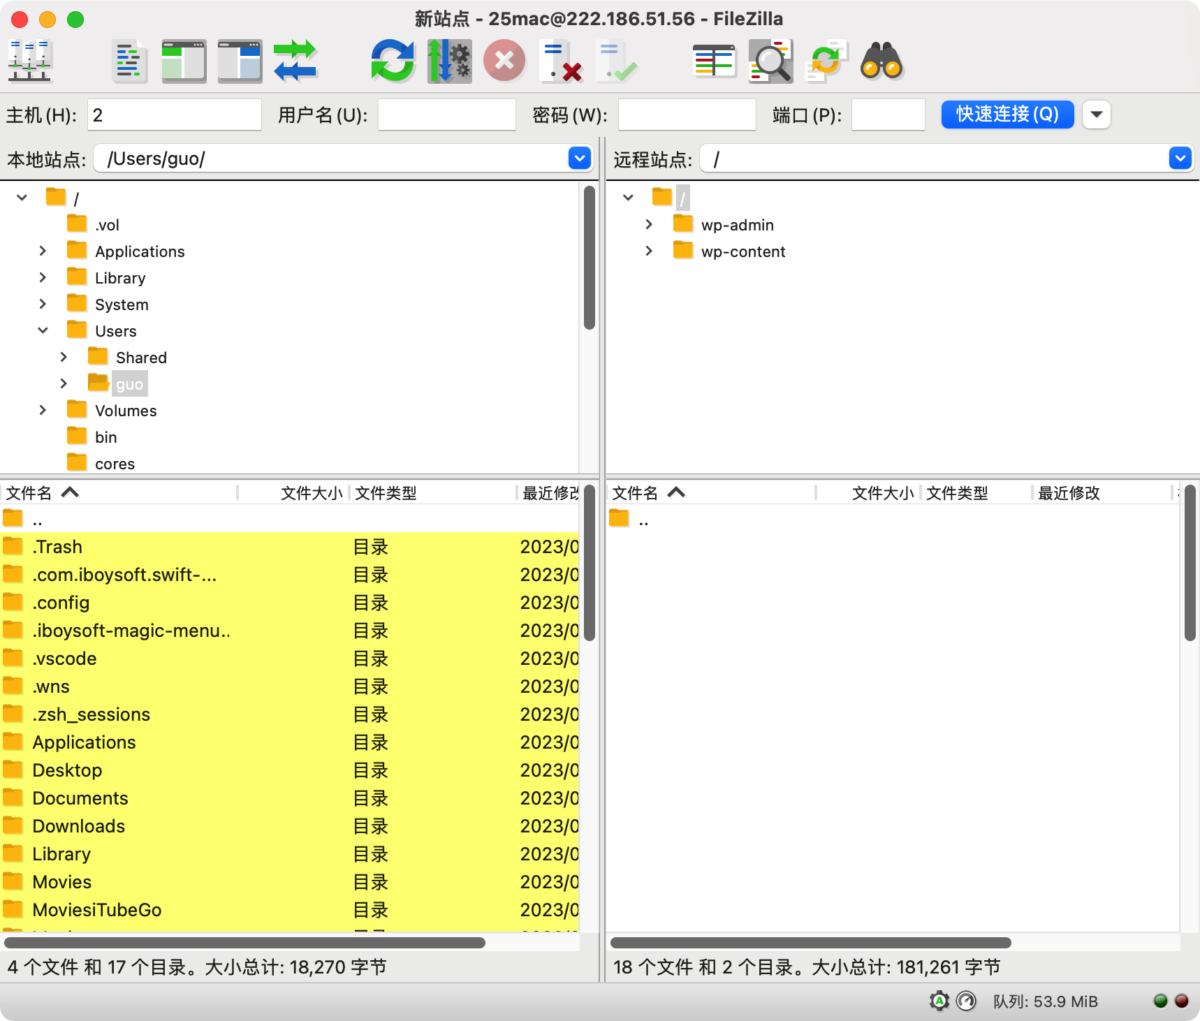Select the MoviesiTubeGo folder row

click(290, 911)
